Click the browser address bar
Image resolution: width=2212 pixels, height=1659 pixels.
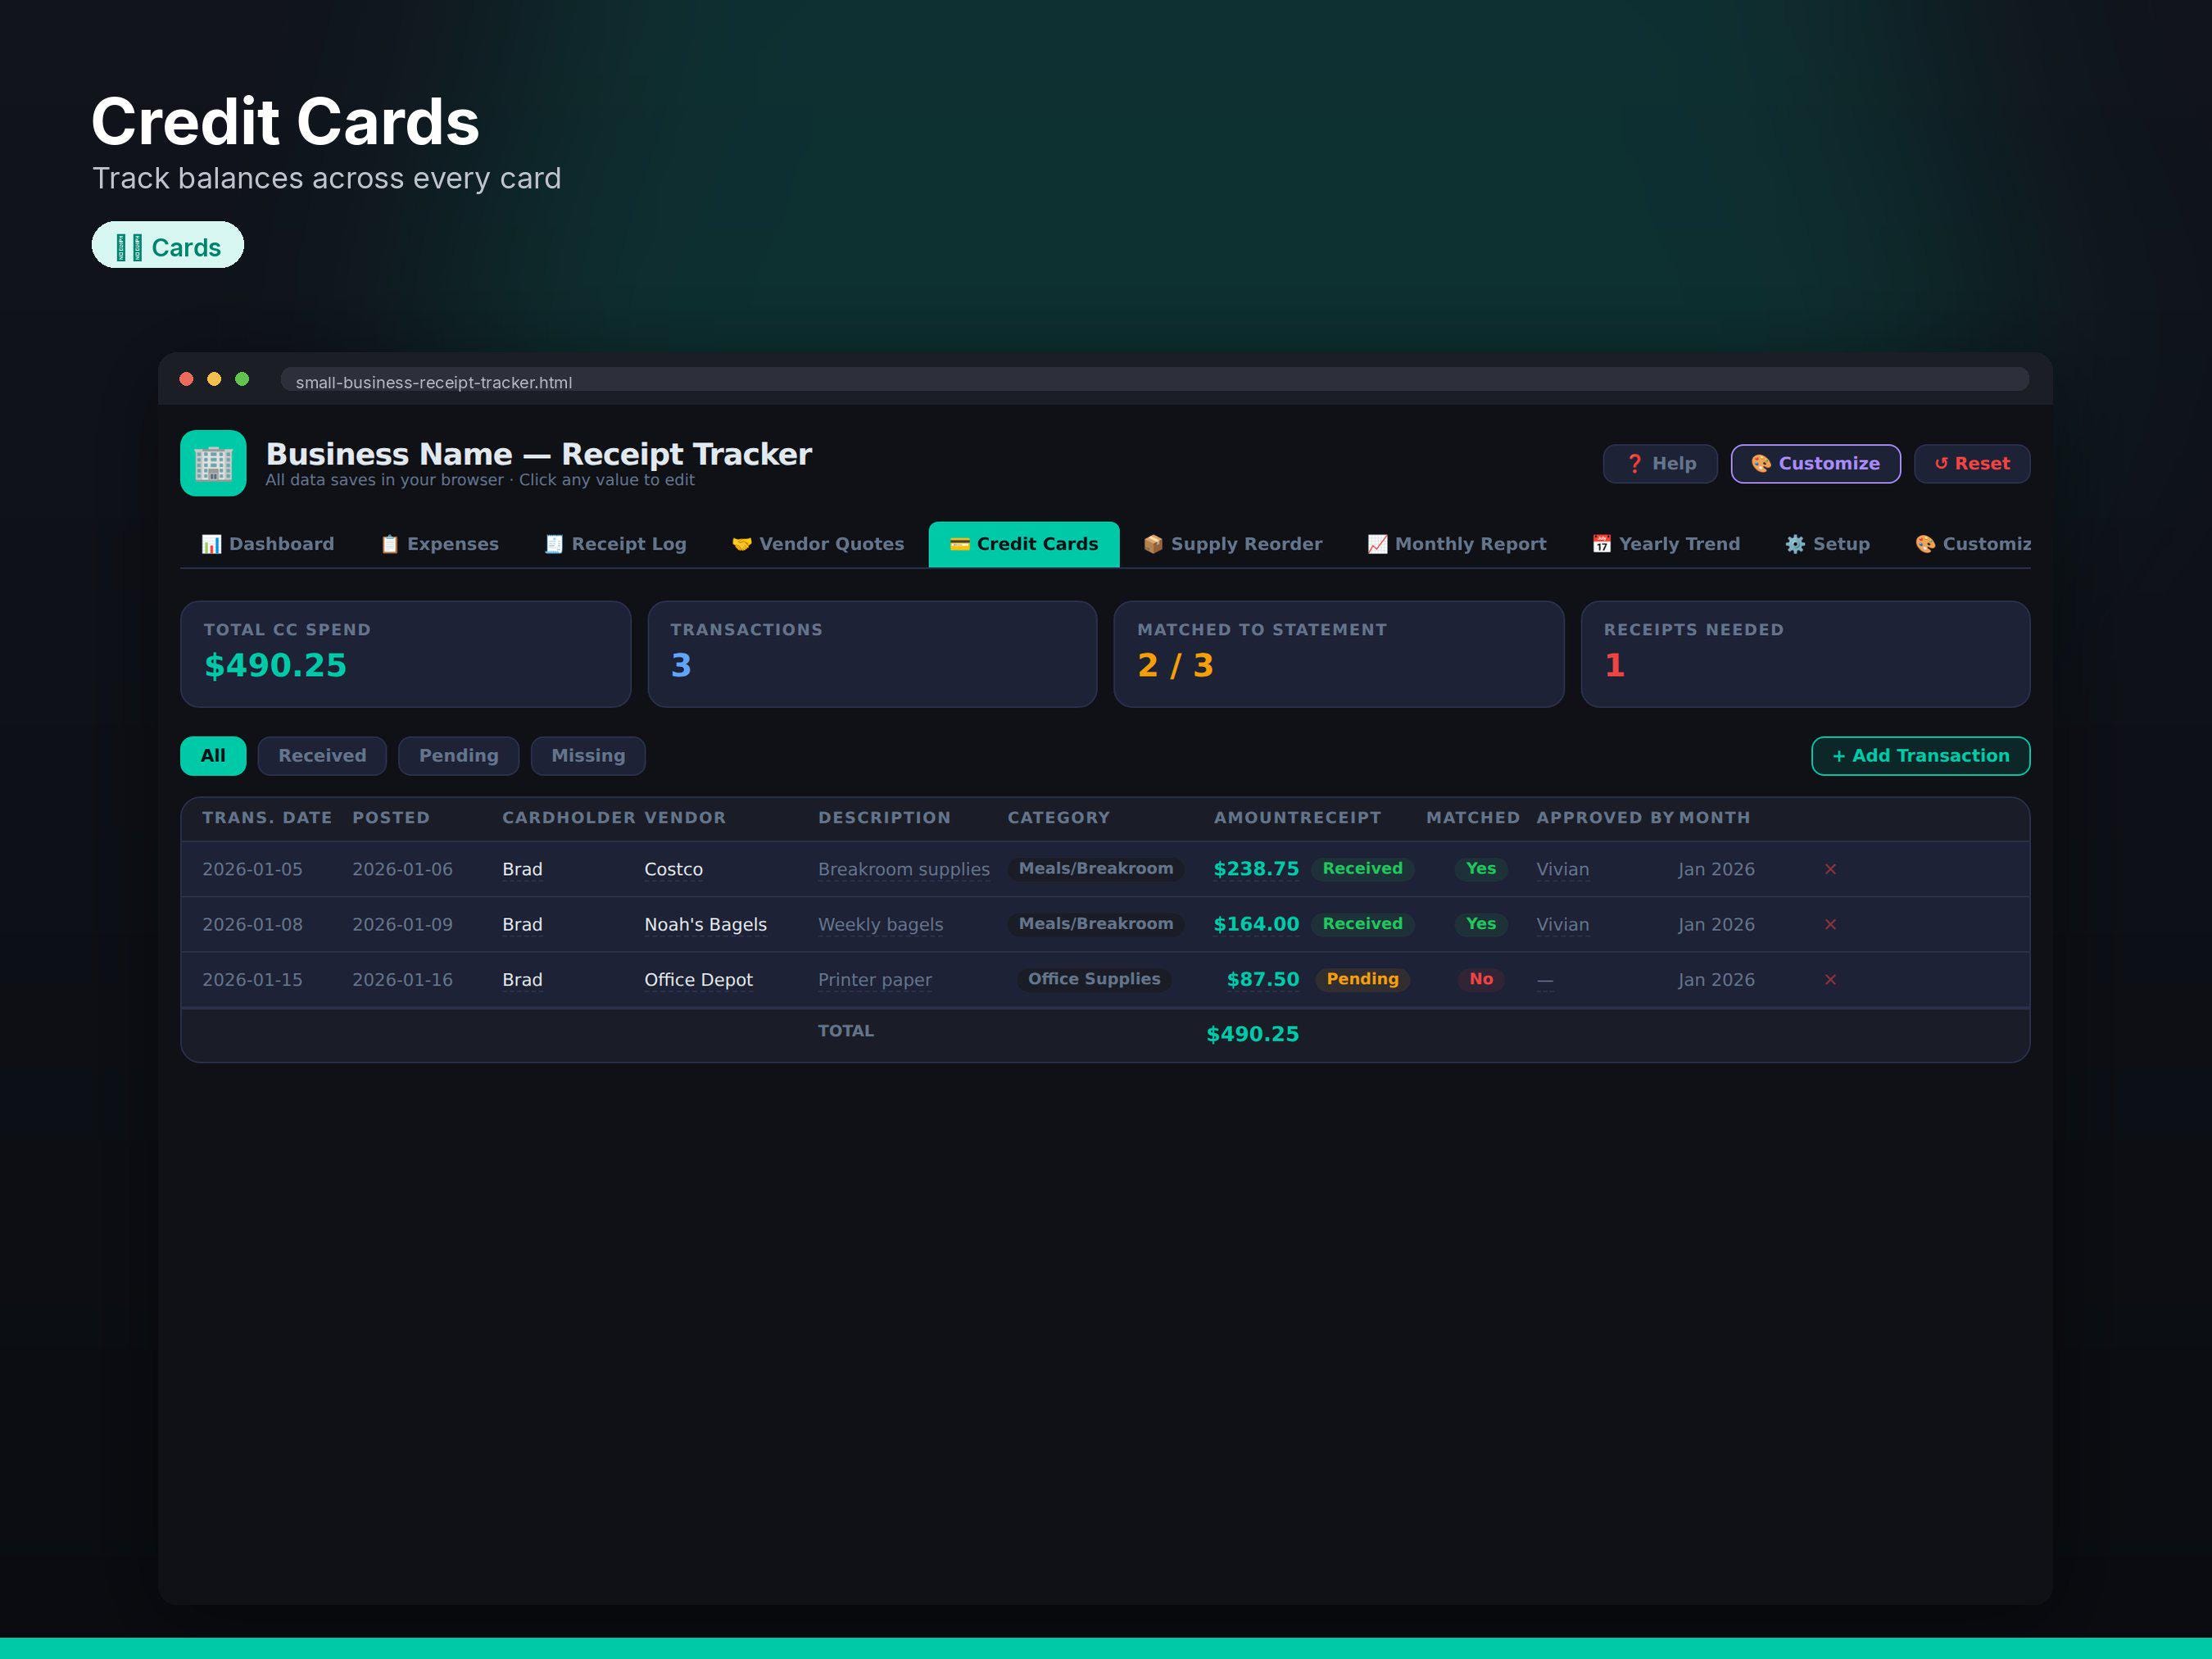point(1154,381)
